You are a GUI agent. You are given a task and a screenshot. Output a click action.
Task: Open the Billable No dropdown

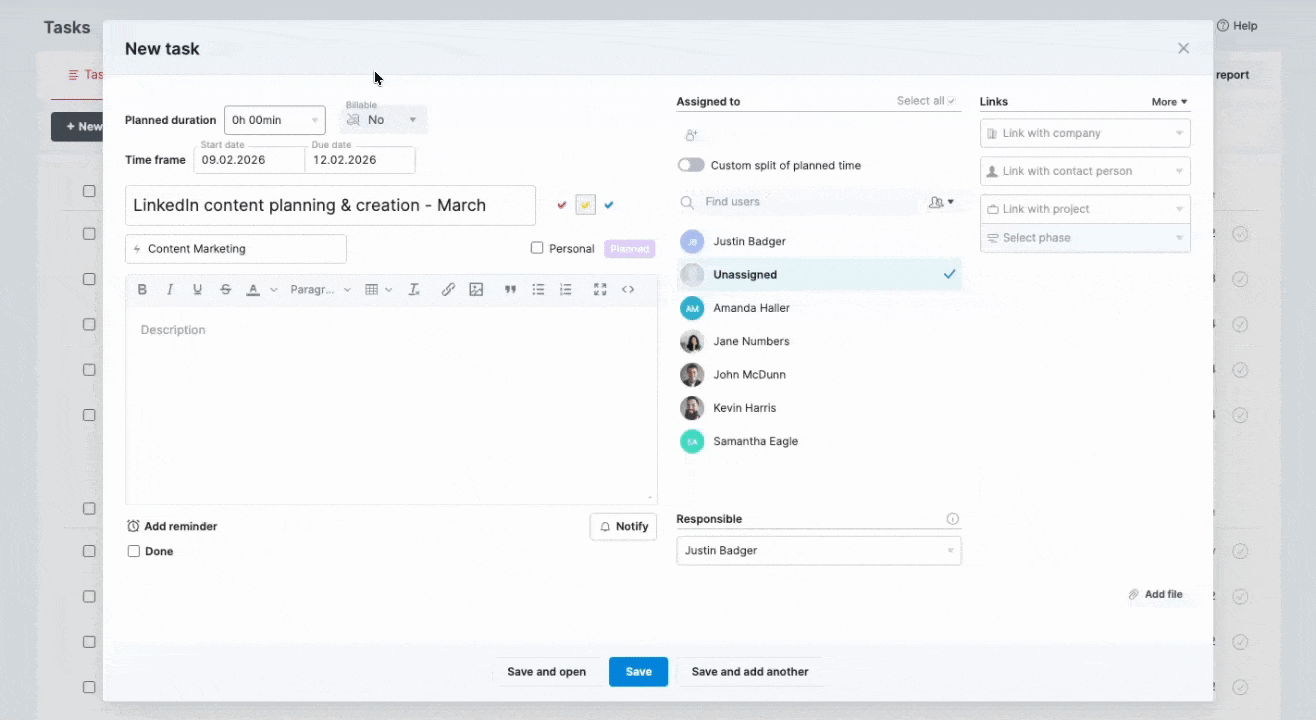click(383, 120)
